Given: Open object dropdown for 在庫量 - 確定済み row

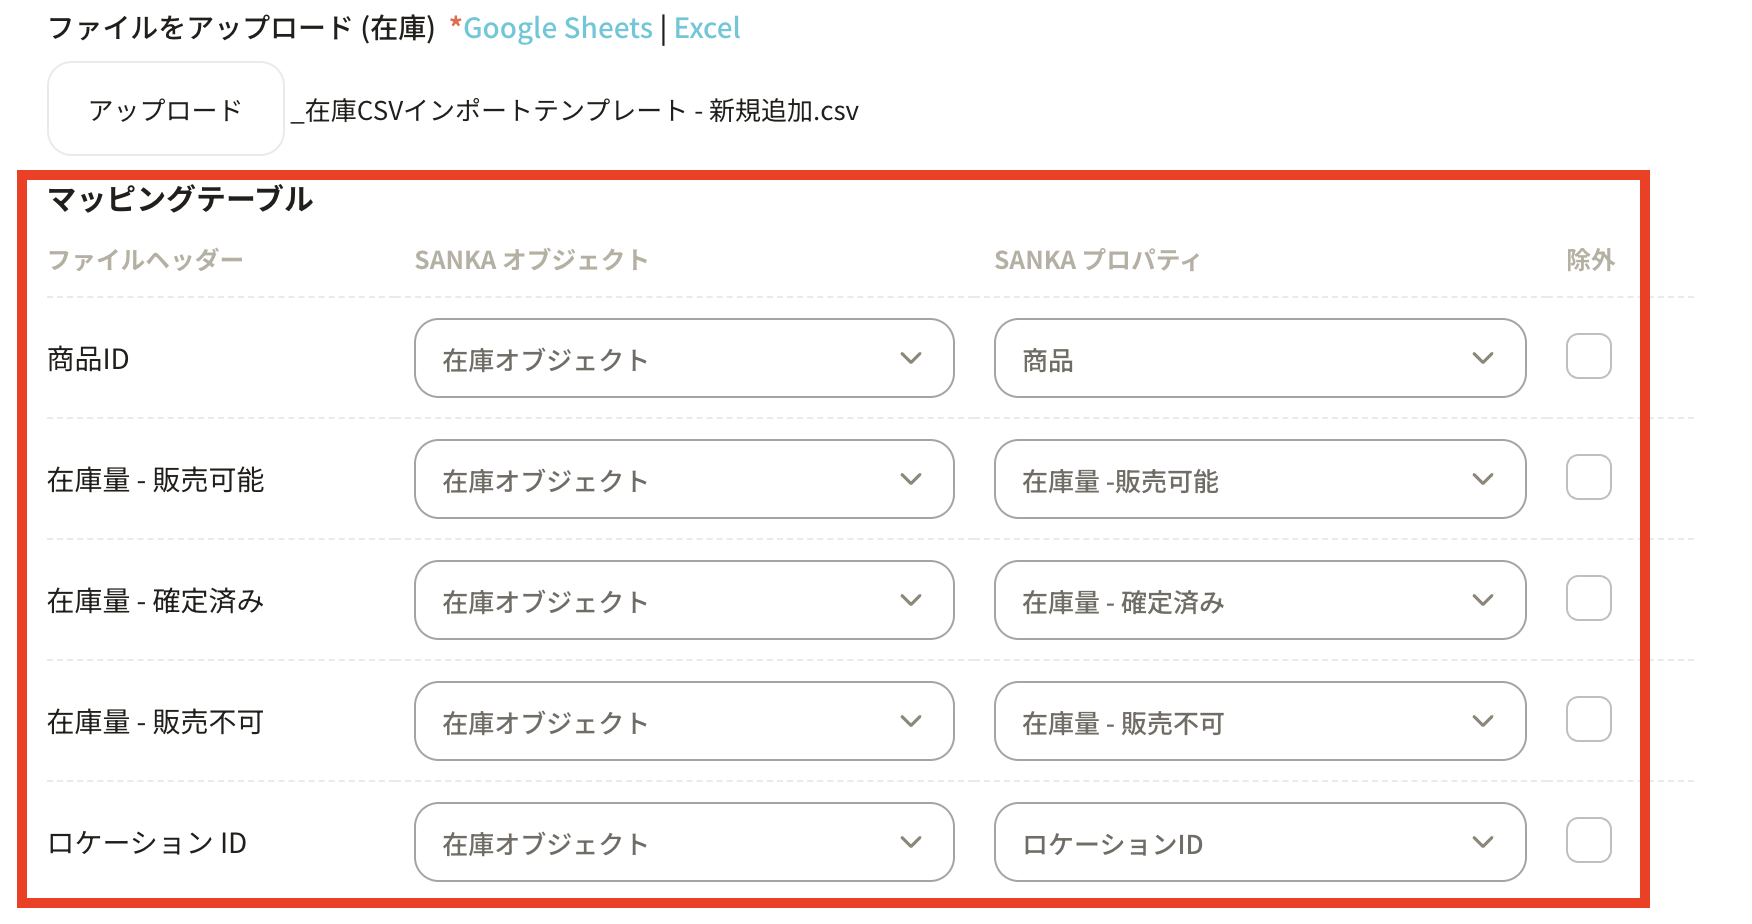Looking at the screenshot, I should tap(684, 600).
